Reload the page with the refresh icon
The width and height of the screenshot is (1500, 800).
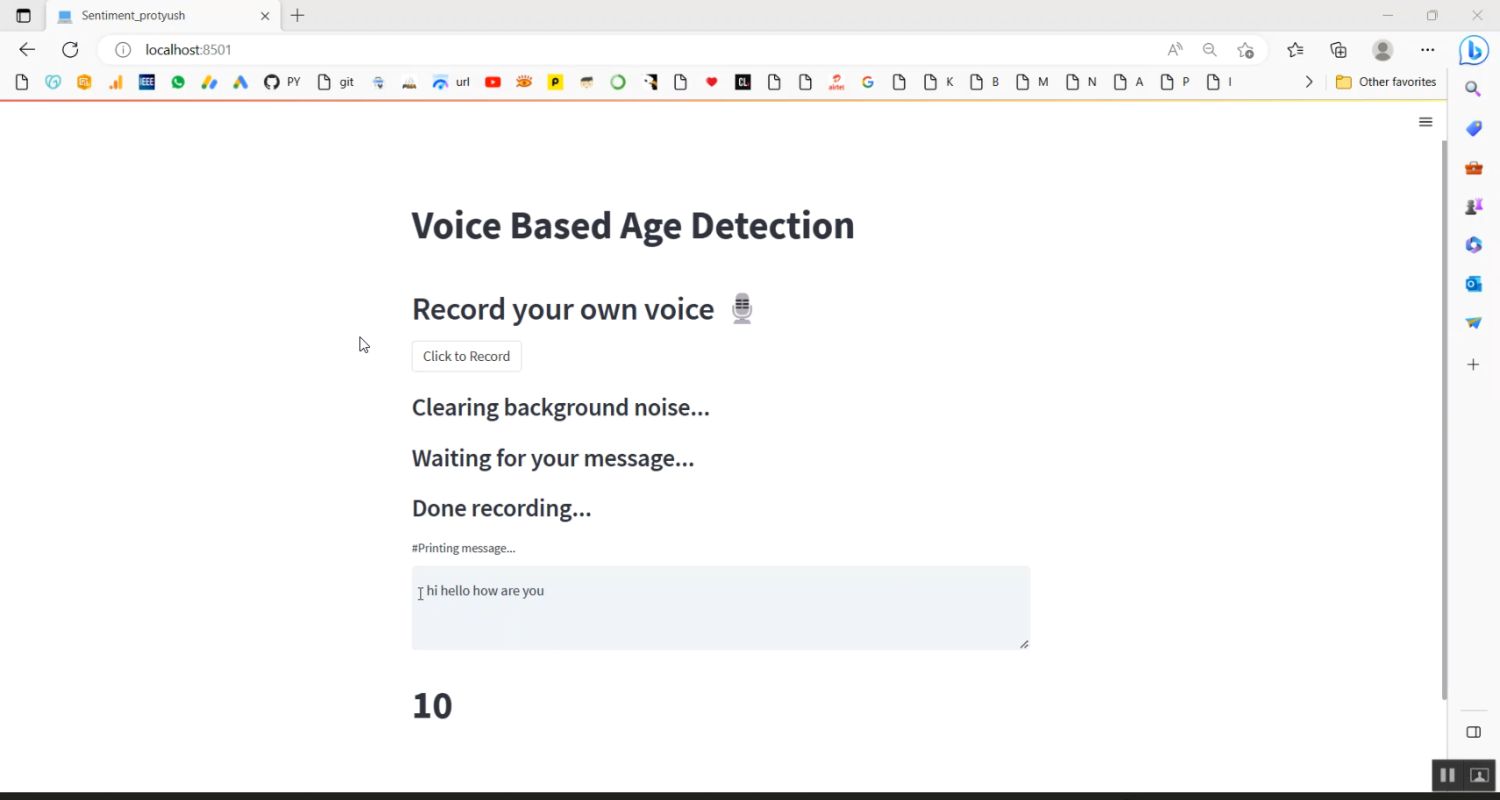[69, 49]
